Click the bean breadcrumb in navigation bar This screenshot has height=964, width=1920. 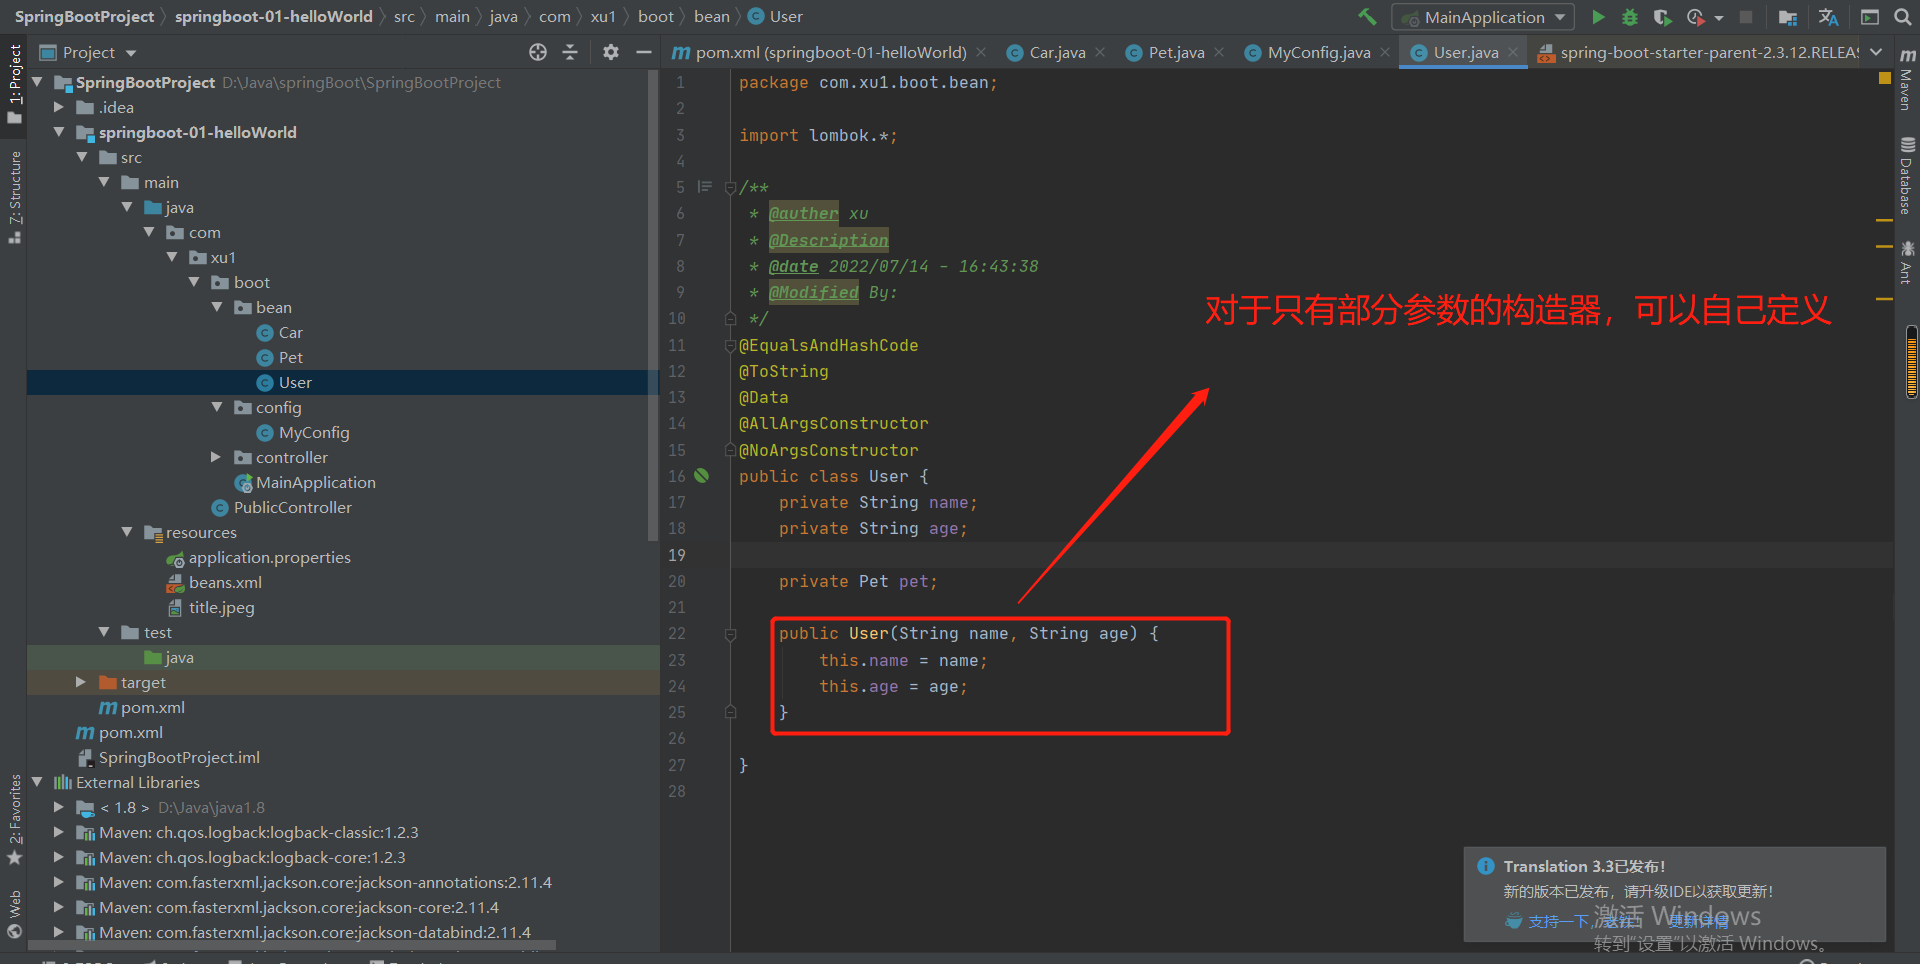(x=712, y=17)
